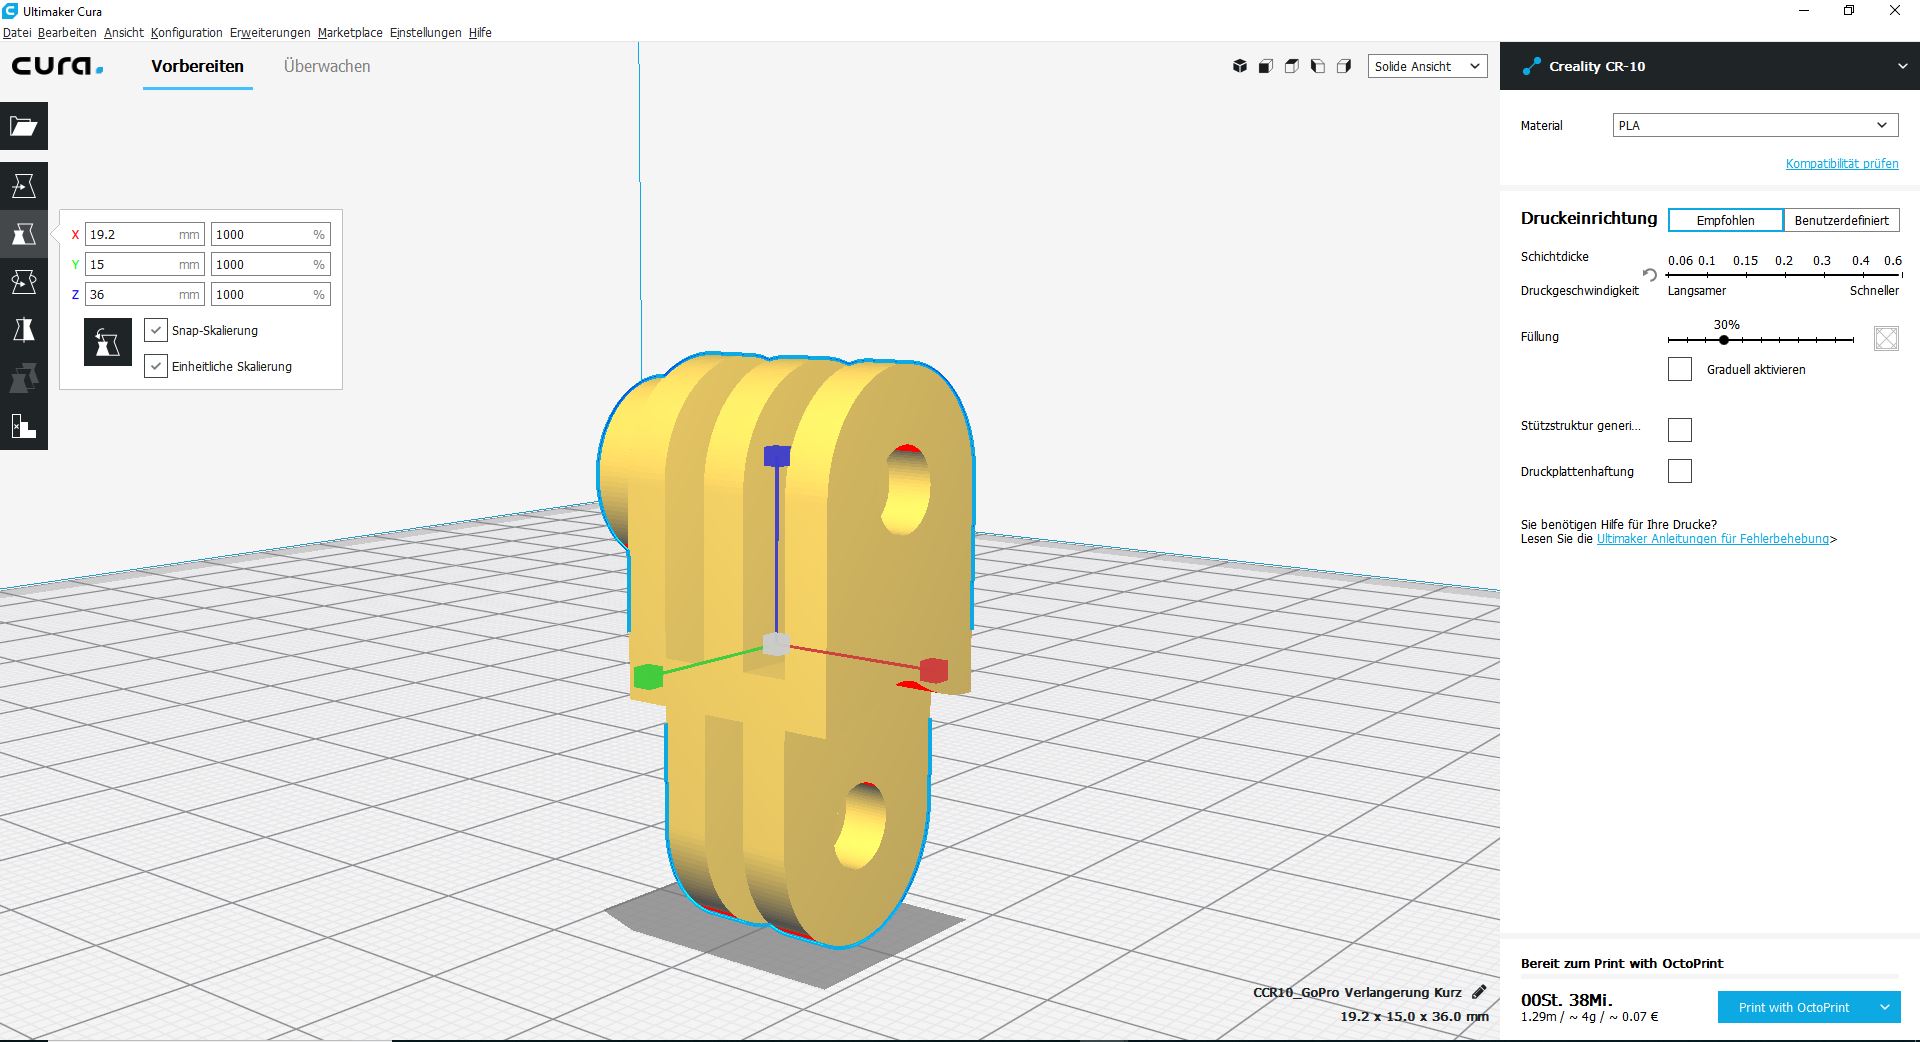
Task: Select the Scale tool in left toolbar
Action: (24, 234)
